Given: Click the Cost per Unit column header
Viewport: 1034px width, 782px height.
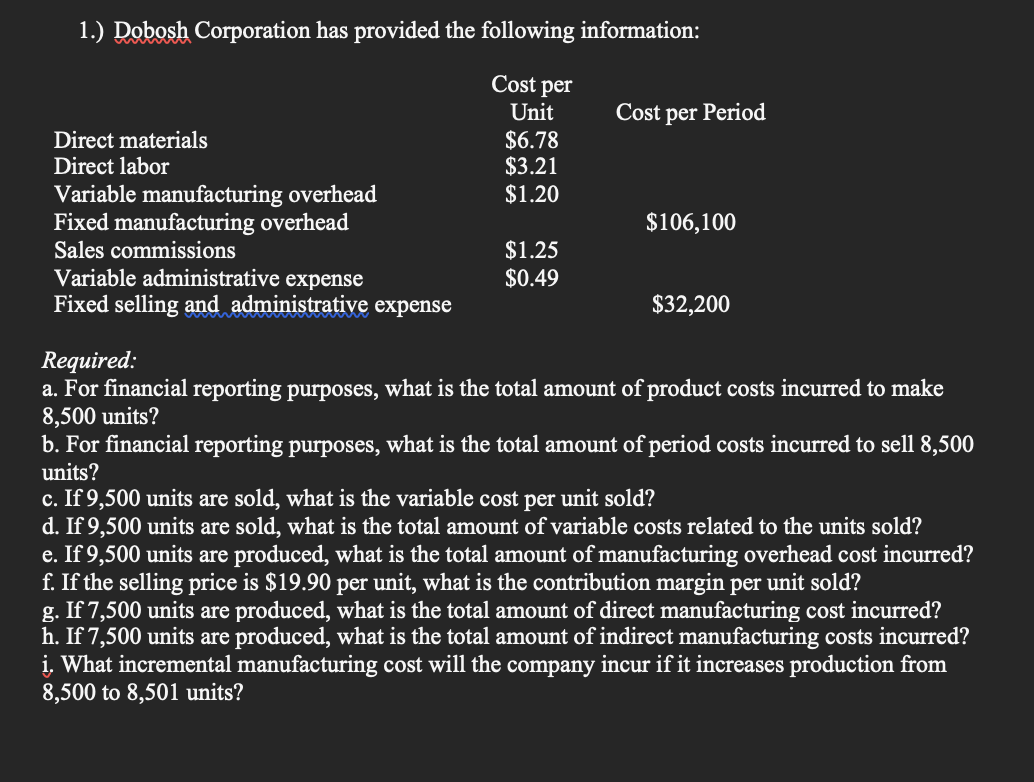Looking at the screenshot, I should (532, 98).
